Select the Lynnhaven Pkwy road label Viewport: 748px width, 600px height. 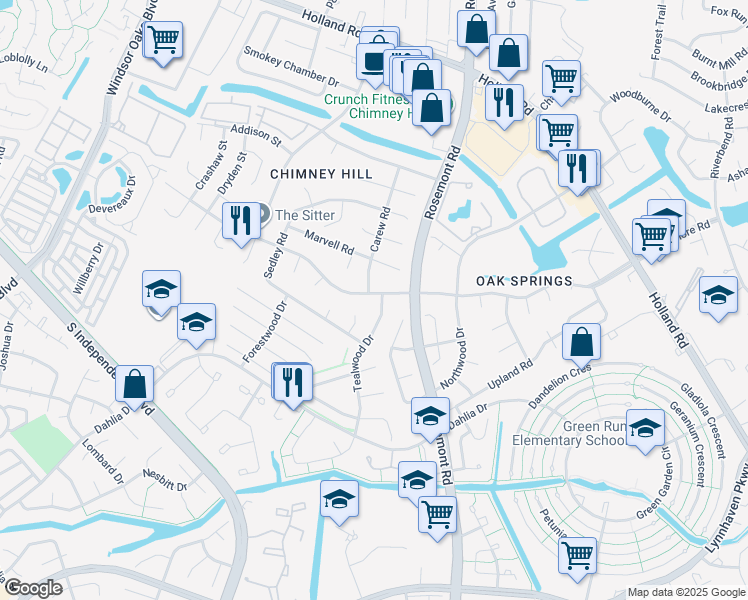(726, 510)
